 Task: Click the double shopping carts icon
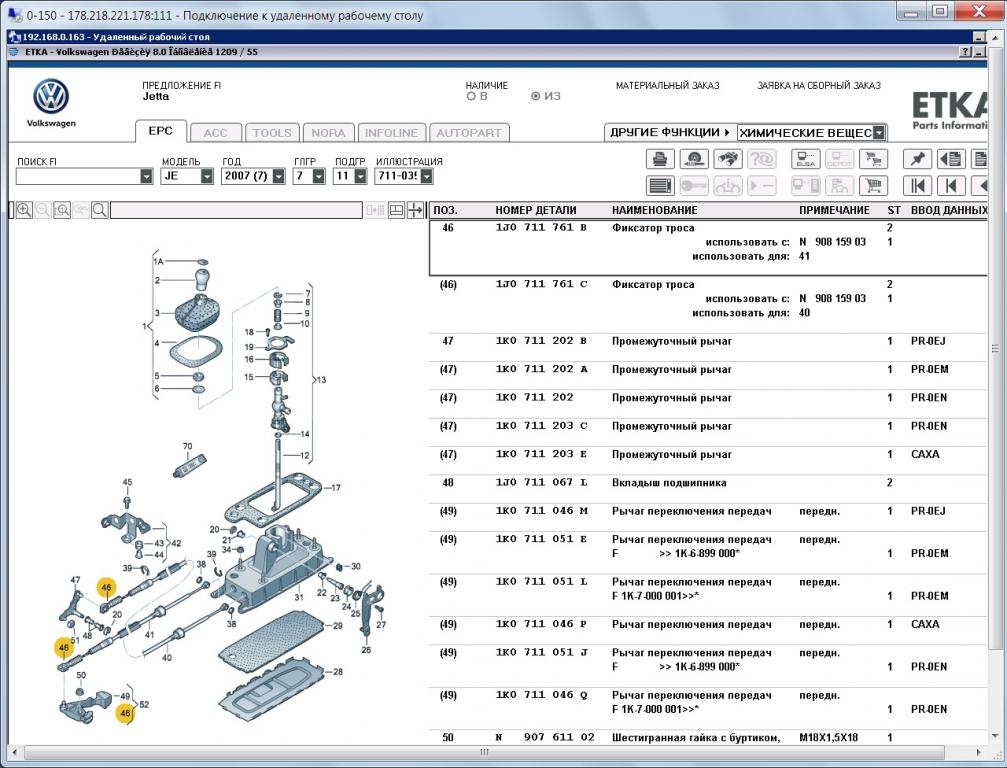pyautogui.click(x=873, y=159)
